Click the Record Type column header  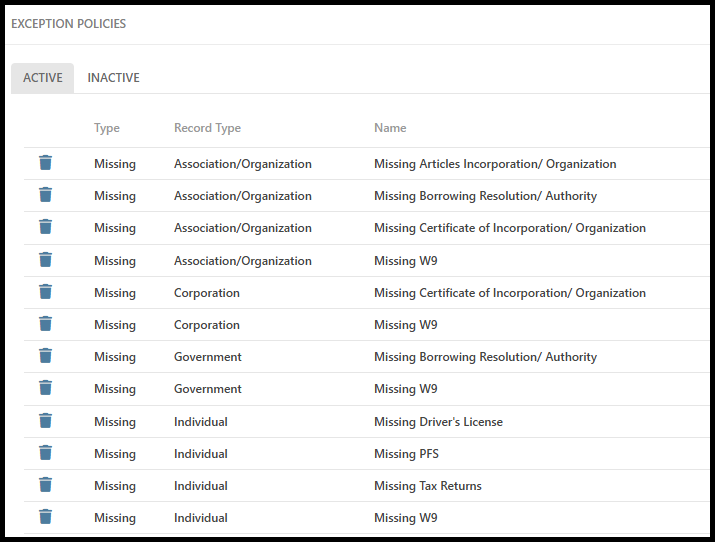(207, 128)
